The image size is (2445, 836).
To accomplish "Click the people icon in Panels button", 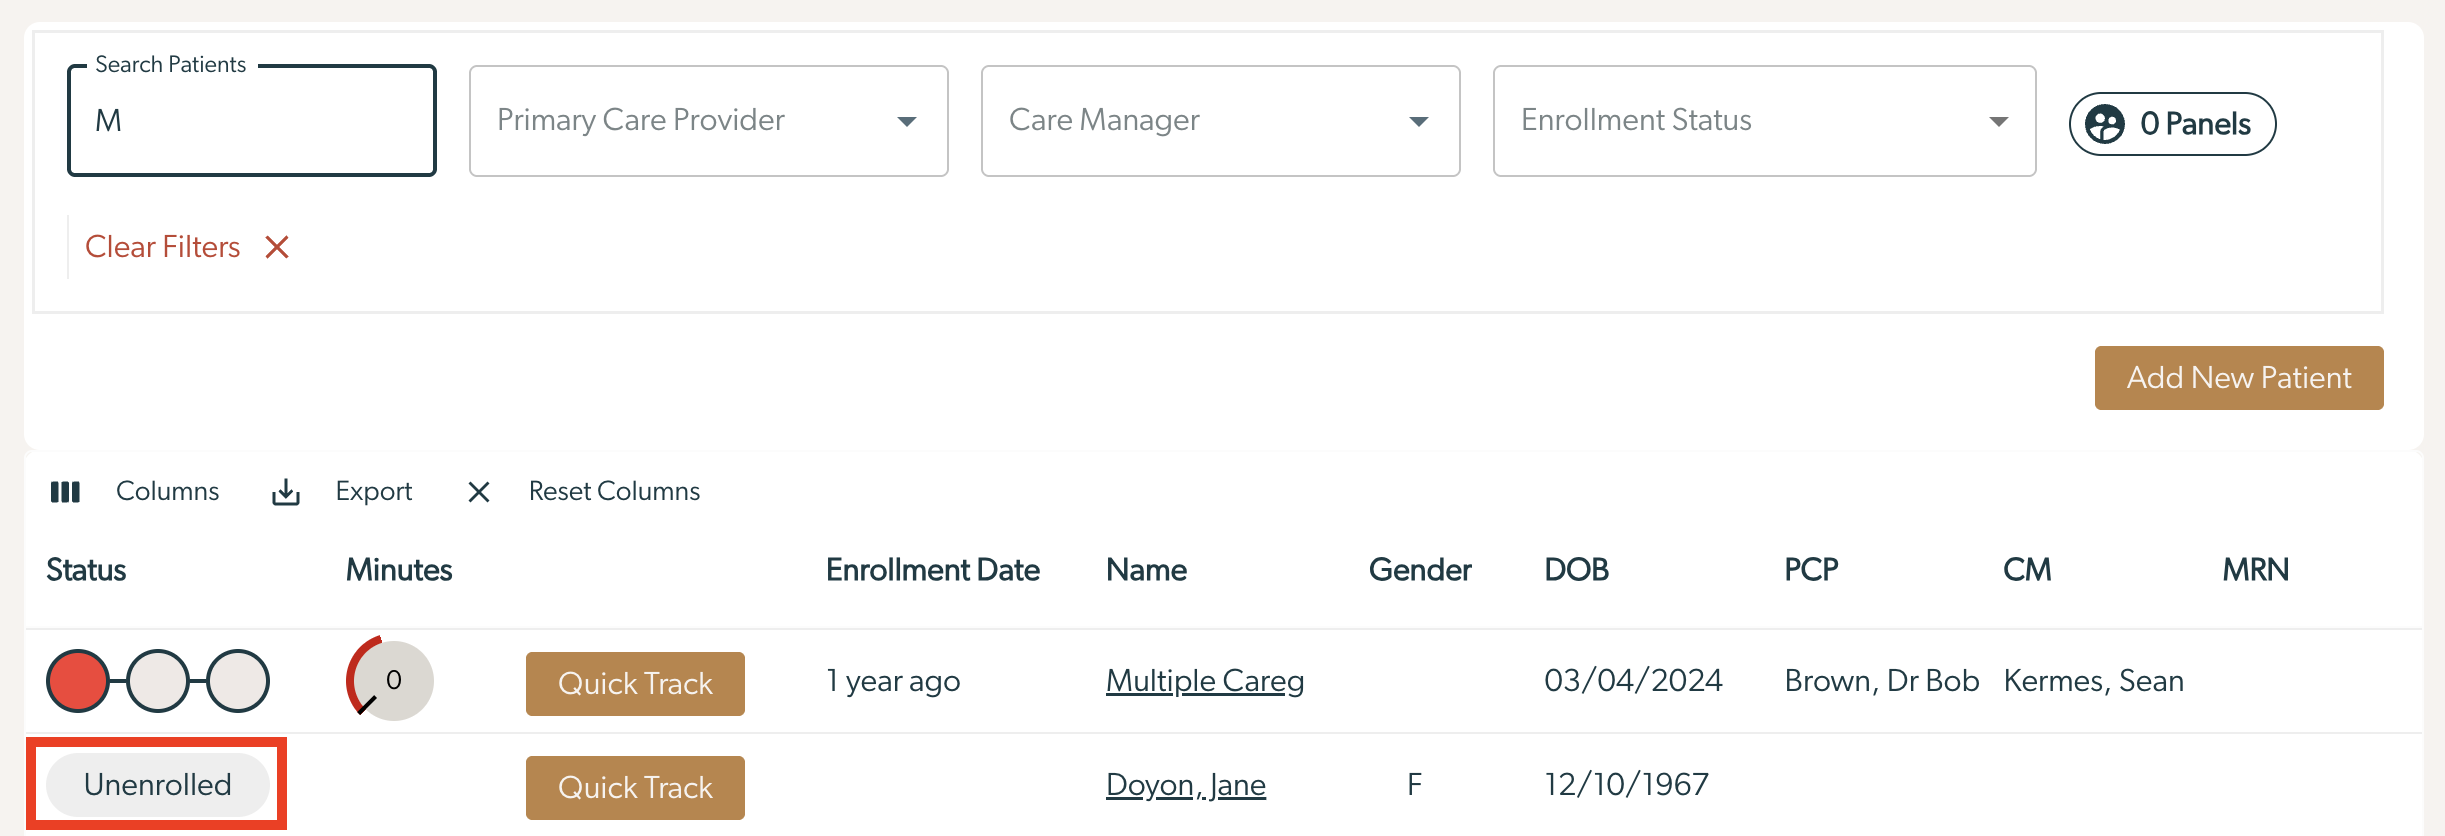I will click(x=2105, y=124).
